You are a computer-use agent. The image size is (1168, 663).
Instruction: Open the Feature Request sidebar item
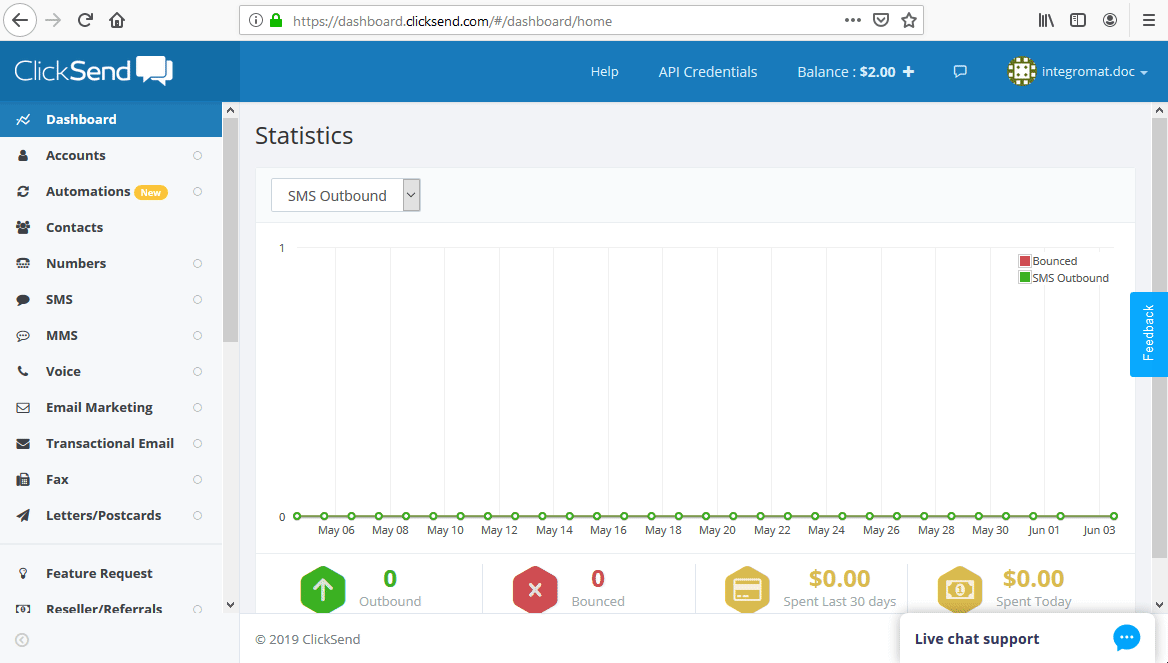click(111, 573)
